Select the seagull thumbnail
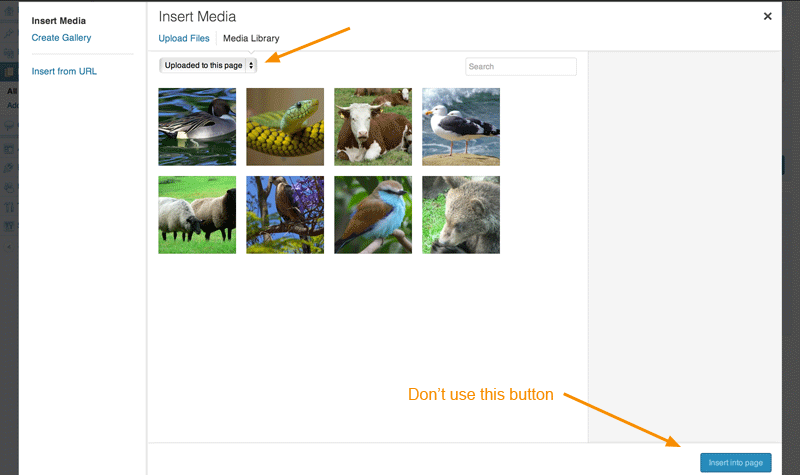The height and width of the screenshot is (475, 800). pyautogui.click(x=461, y=127)
